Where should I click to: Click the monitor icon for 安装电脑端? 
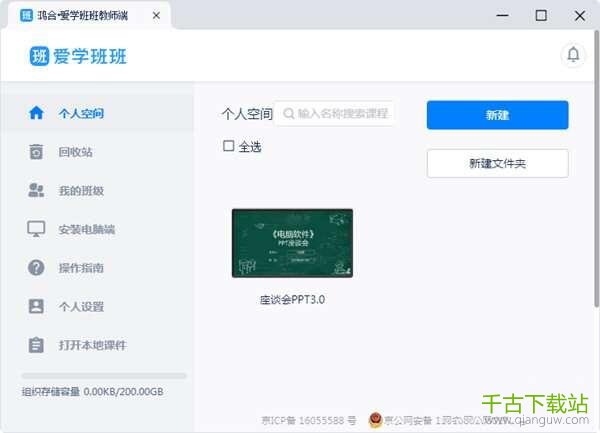click(36, 229)
